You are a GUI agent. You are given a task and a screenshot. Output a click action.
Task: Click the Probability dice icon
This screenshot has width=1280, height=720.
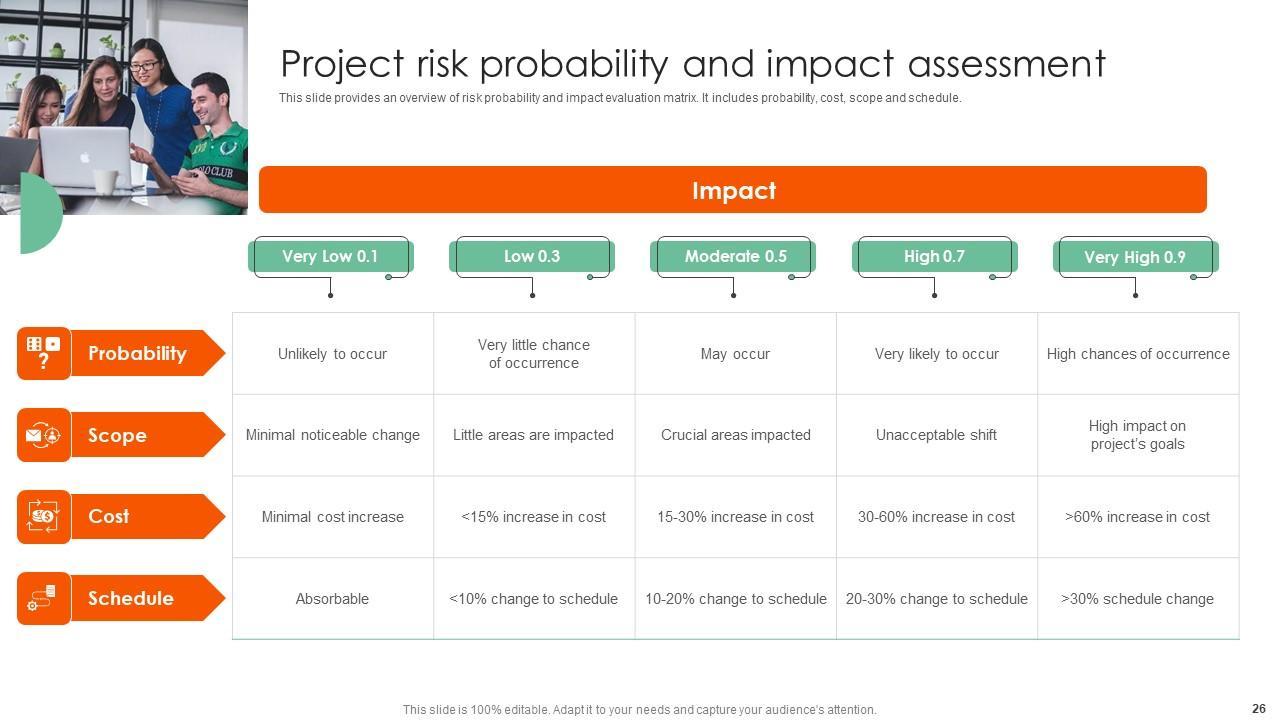43,353
